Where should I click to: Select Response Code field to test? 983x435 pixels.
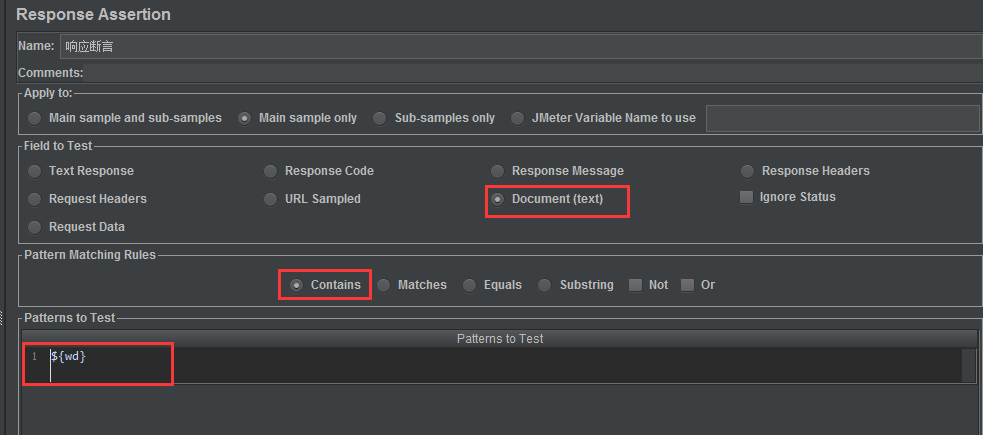270,171
